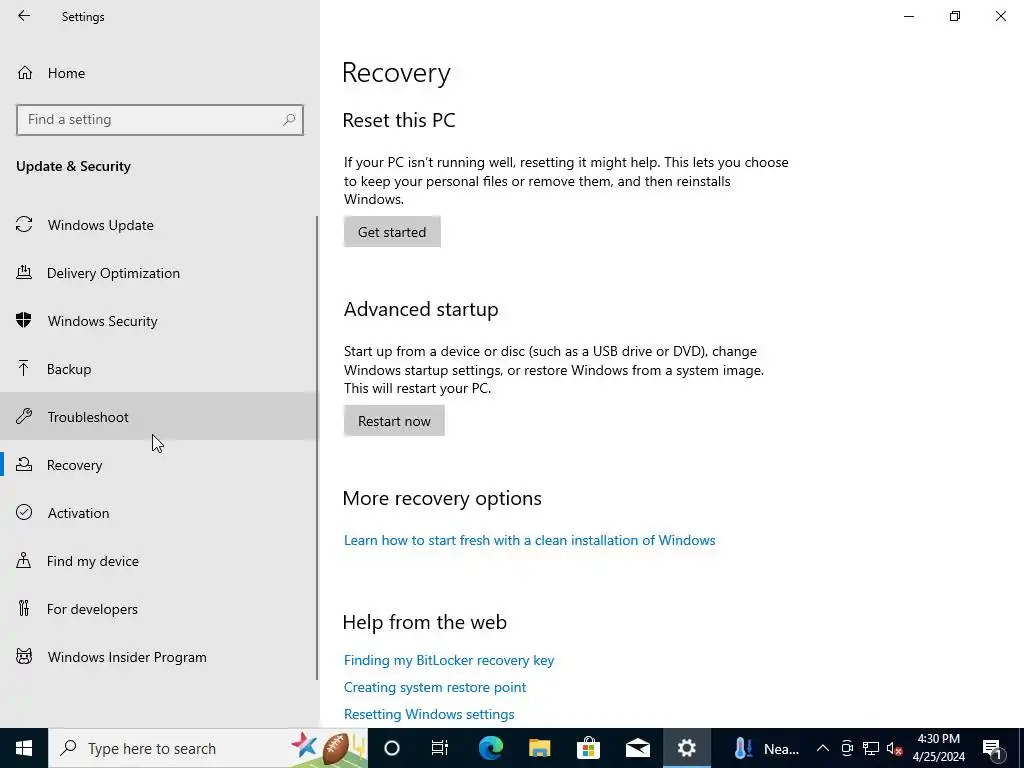
Task: Open Windows Security page
Action: (158, 321)
